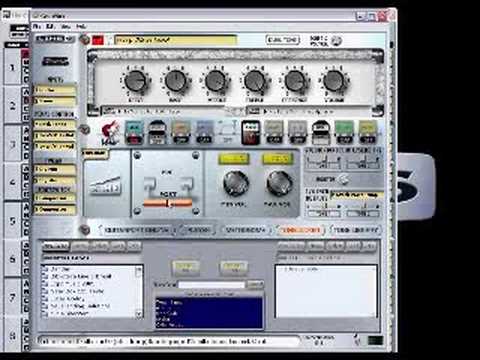This screenshot has width=480, height=360.
Task: Select the yellow-green pedal ending the chain
Action: (367, 132)
